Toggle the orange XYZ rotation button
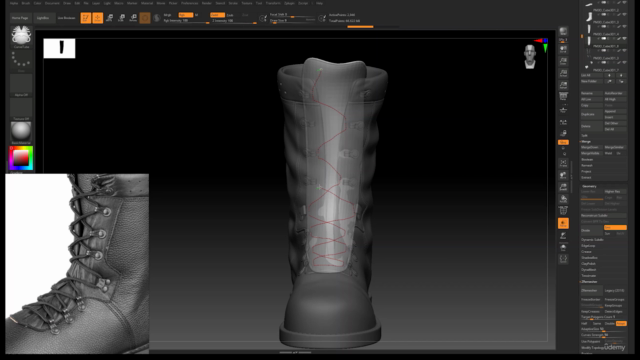640x360 pixels. tap(563, 142)
